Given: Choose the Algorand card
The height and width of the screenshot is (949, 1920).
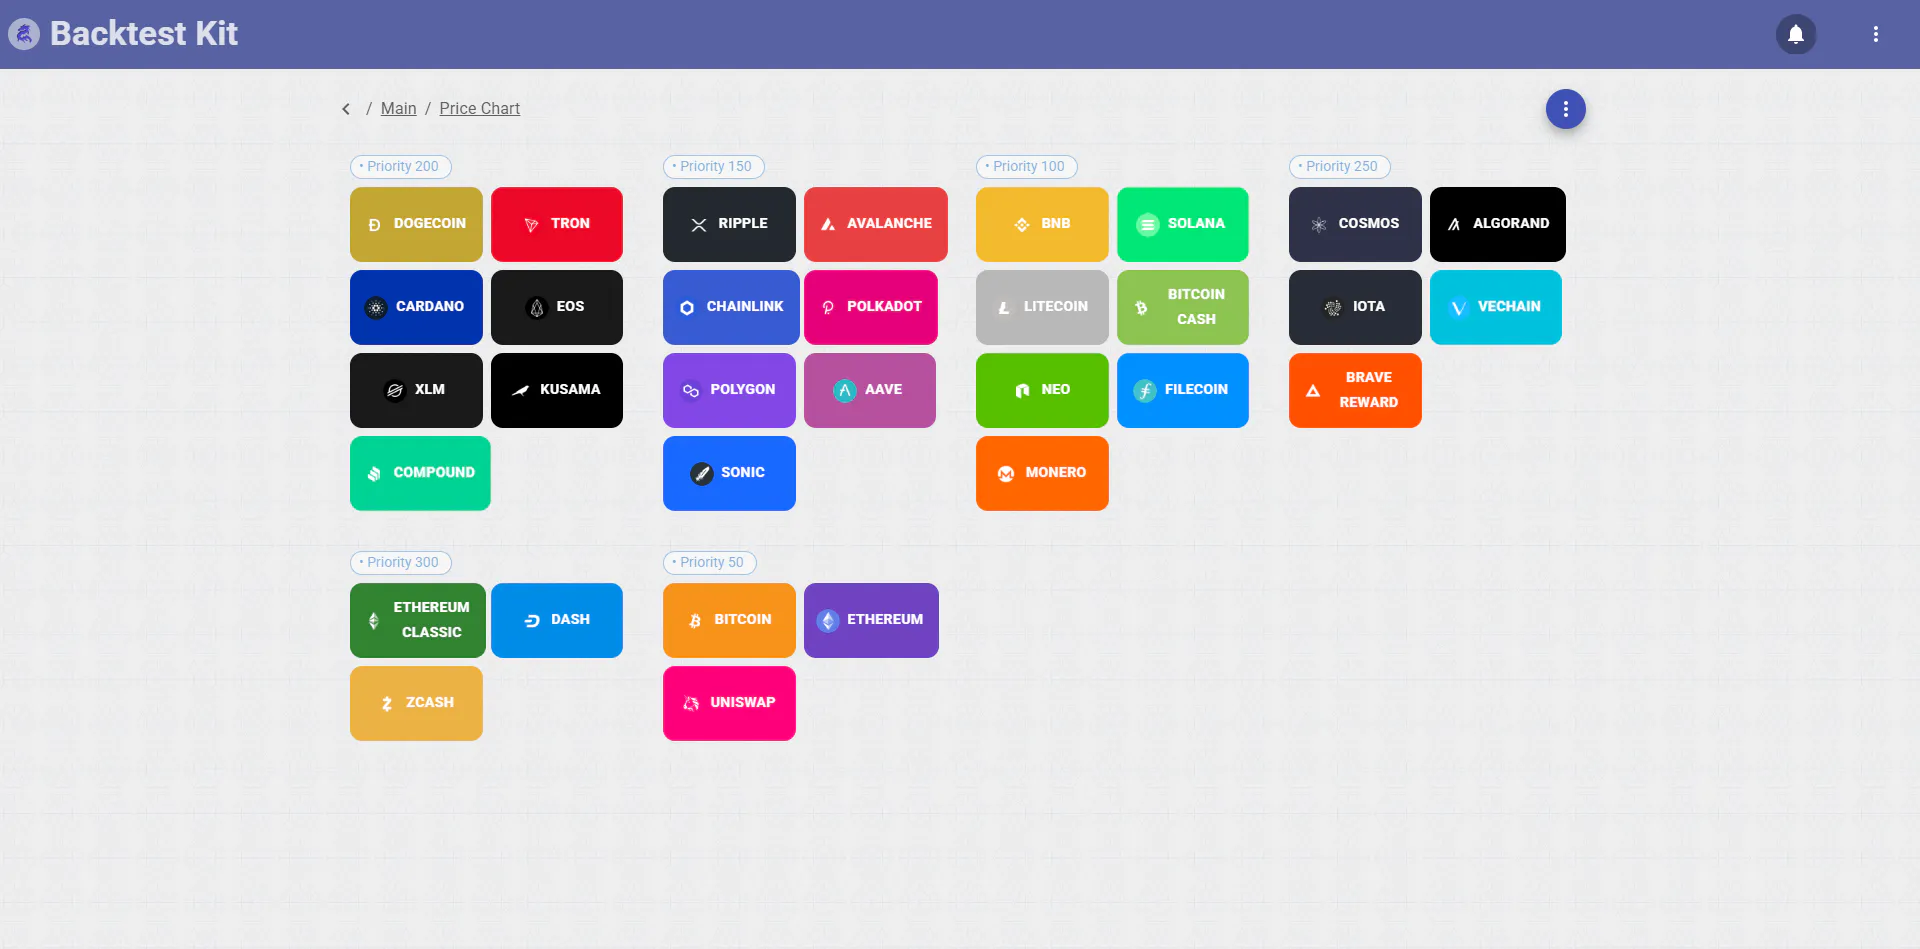Looking at the screenshot, I should tap(1498, 224).
